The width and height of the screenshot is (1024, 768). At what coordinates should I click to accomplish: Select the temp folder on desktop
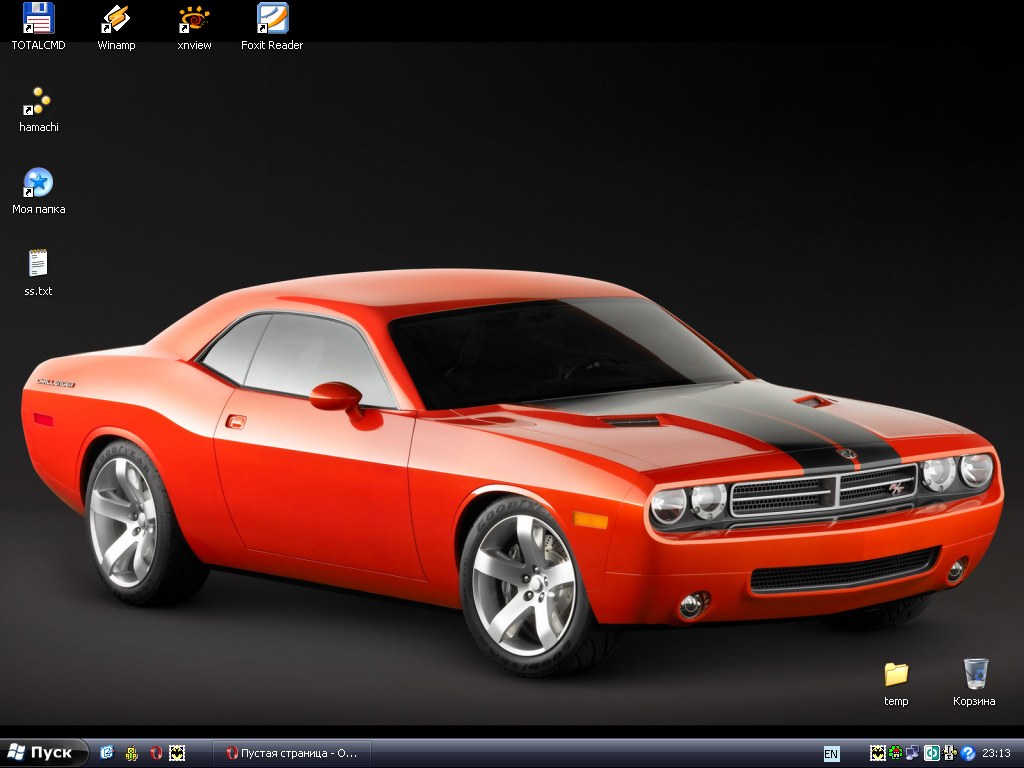(896, 674)
